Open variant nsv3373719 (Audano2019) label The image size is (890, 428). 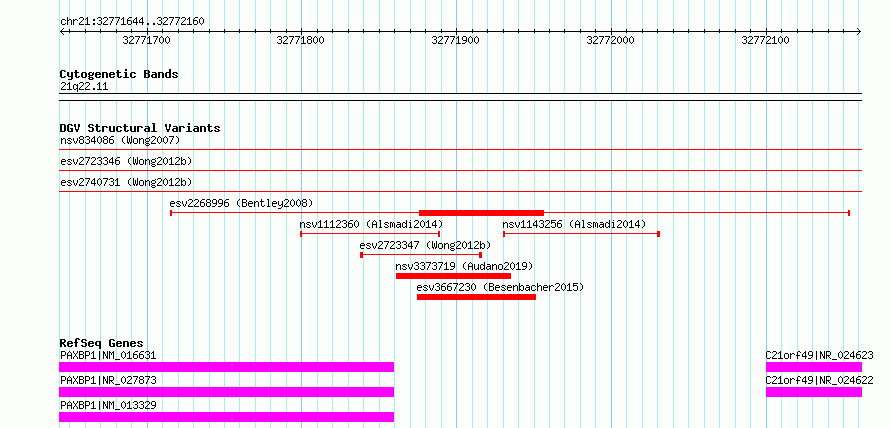pyautogui.click(x=464, y=266)
